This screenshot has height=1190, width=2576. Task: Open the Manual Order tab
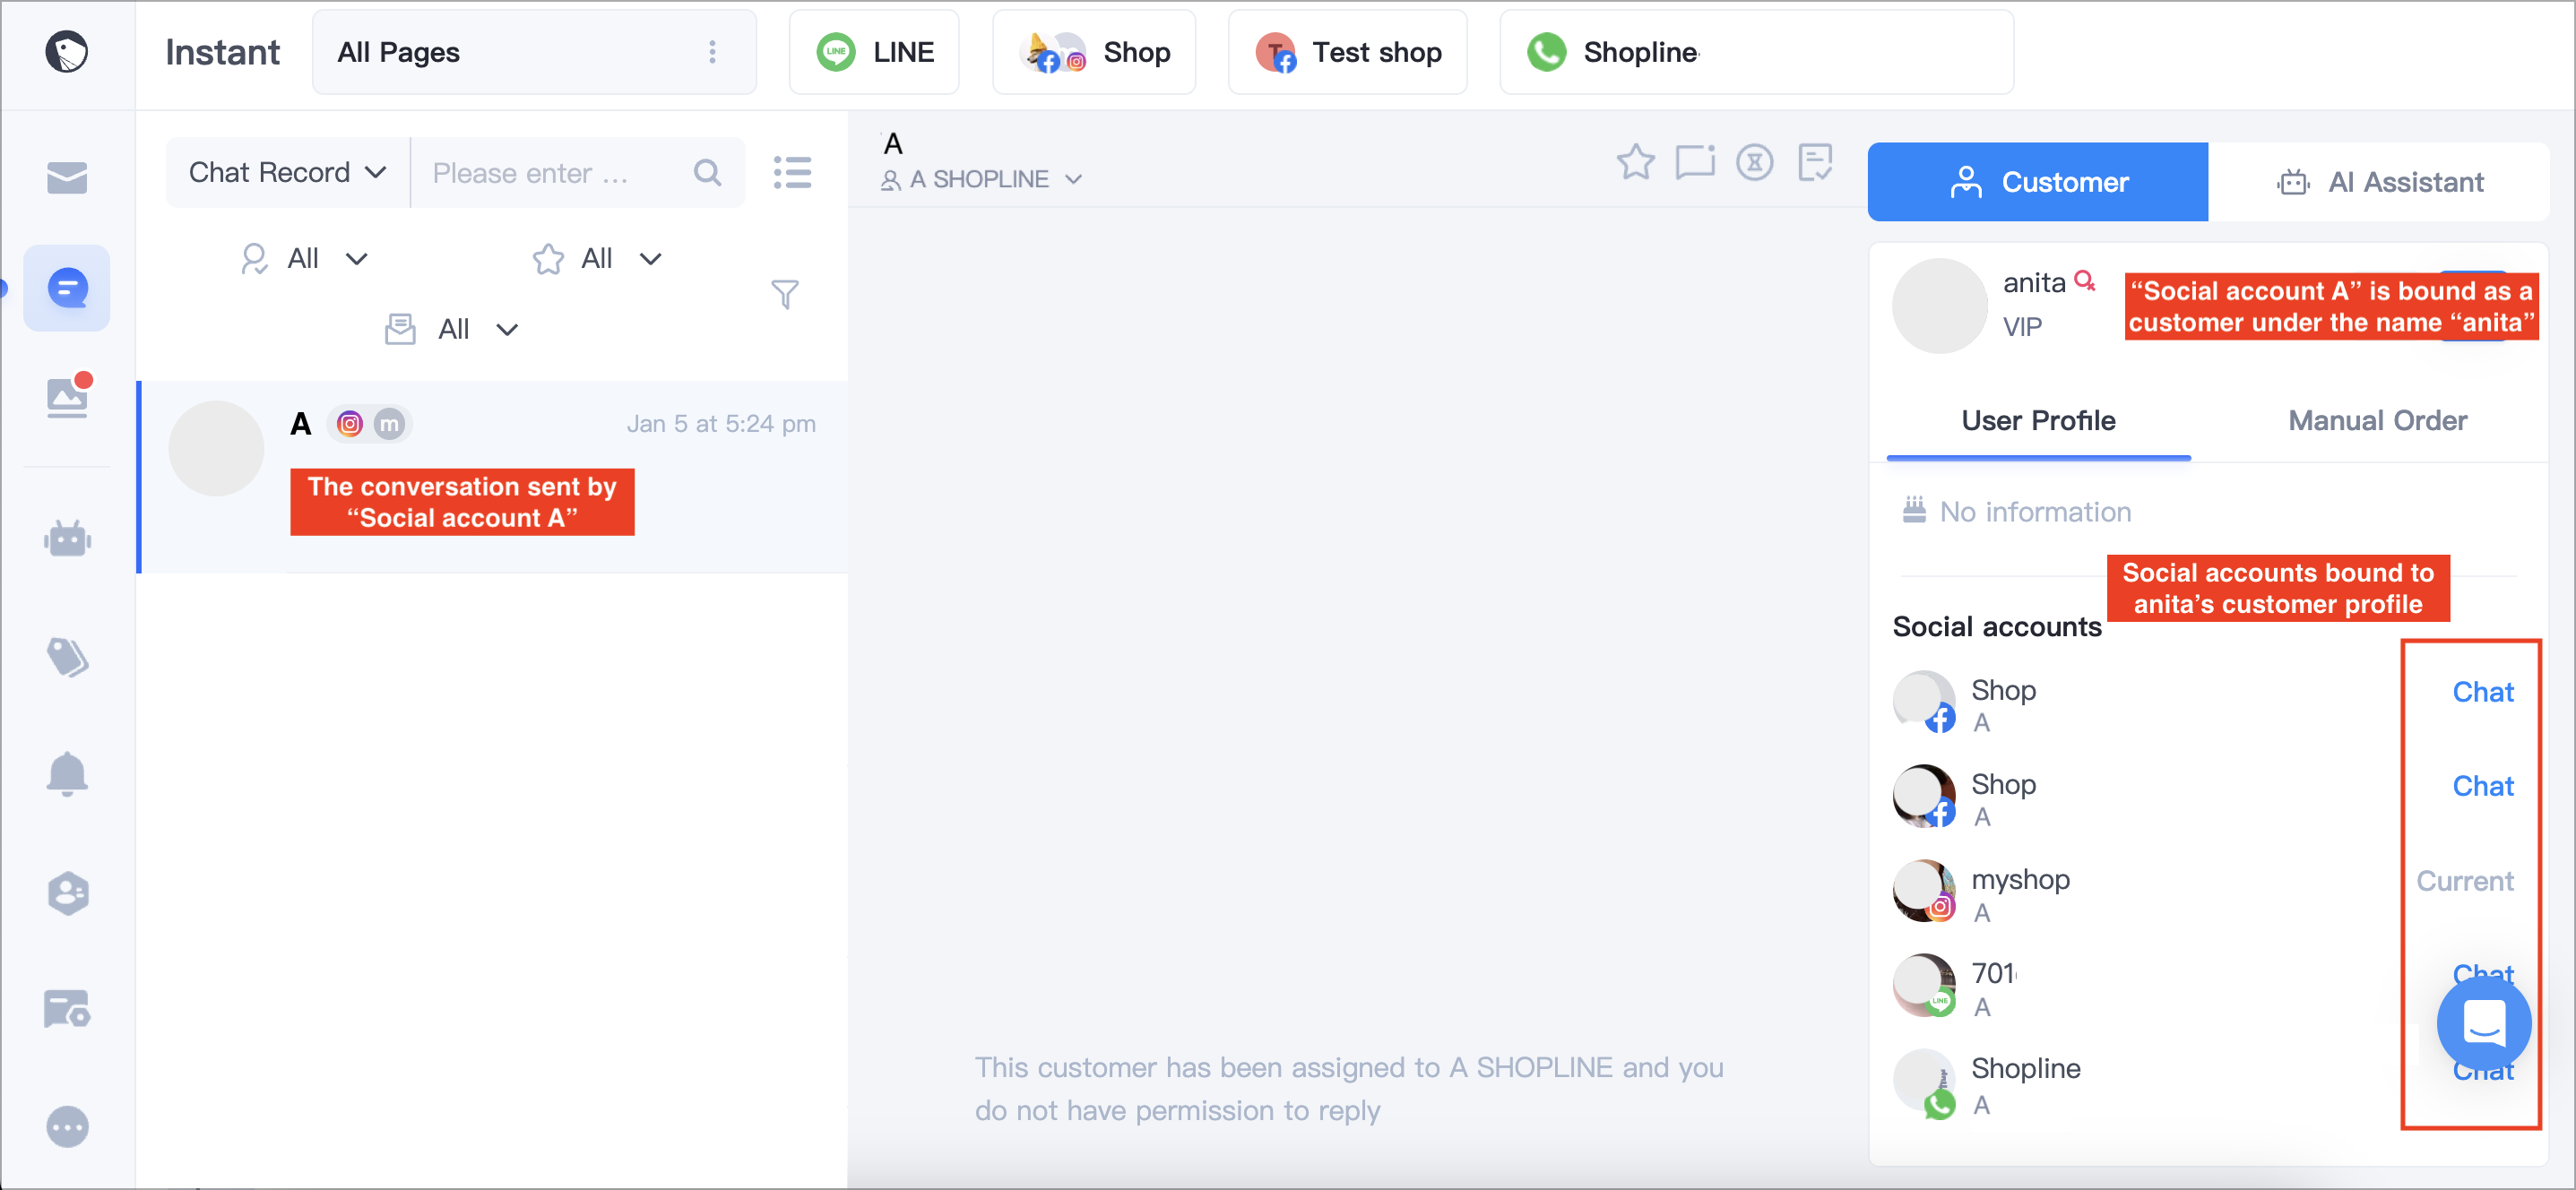tap(2376, 421)
